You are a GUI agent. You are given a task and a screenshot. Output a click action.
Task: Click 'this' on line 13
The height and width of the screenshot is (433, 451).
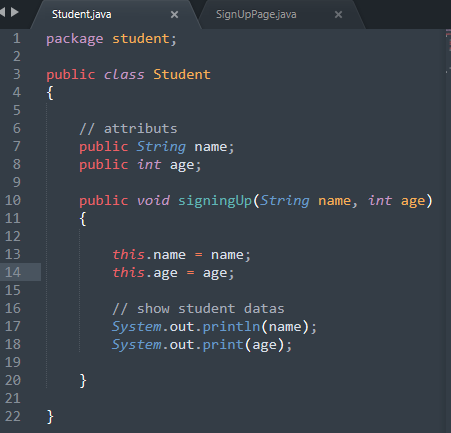[128, 255]
